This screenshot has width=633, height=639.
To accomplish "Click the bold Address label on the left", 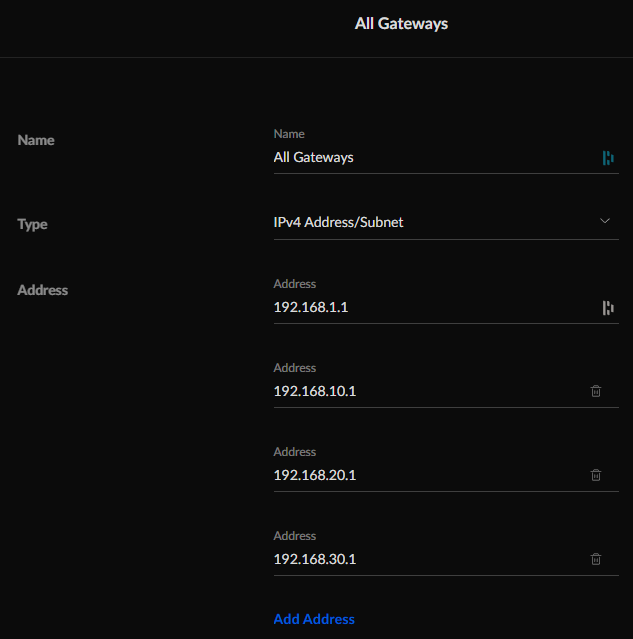I will (43, 290).
